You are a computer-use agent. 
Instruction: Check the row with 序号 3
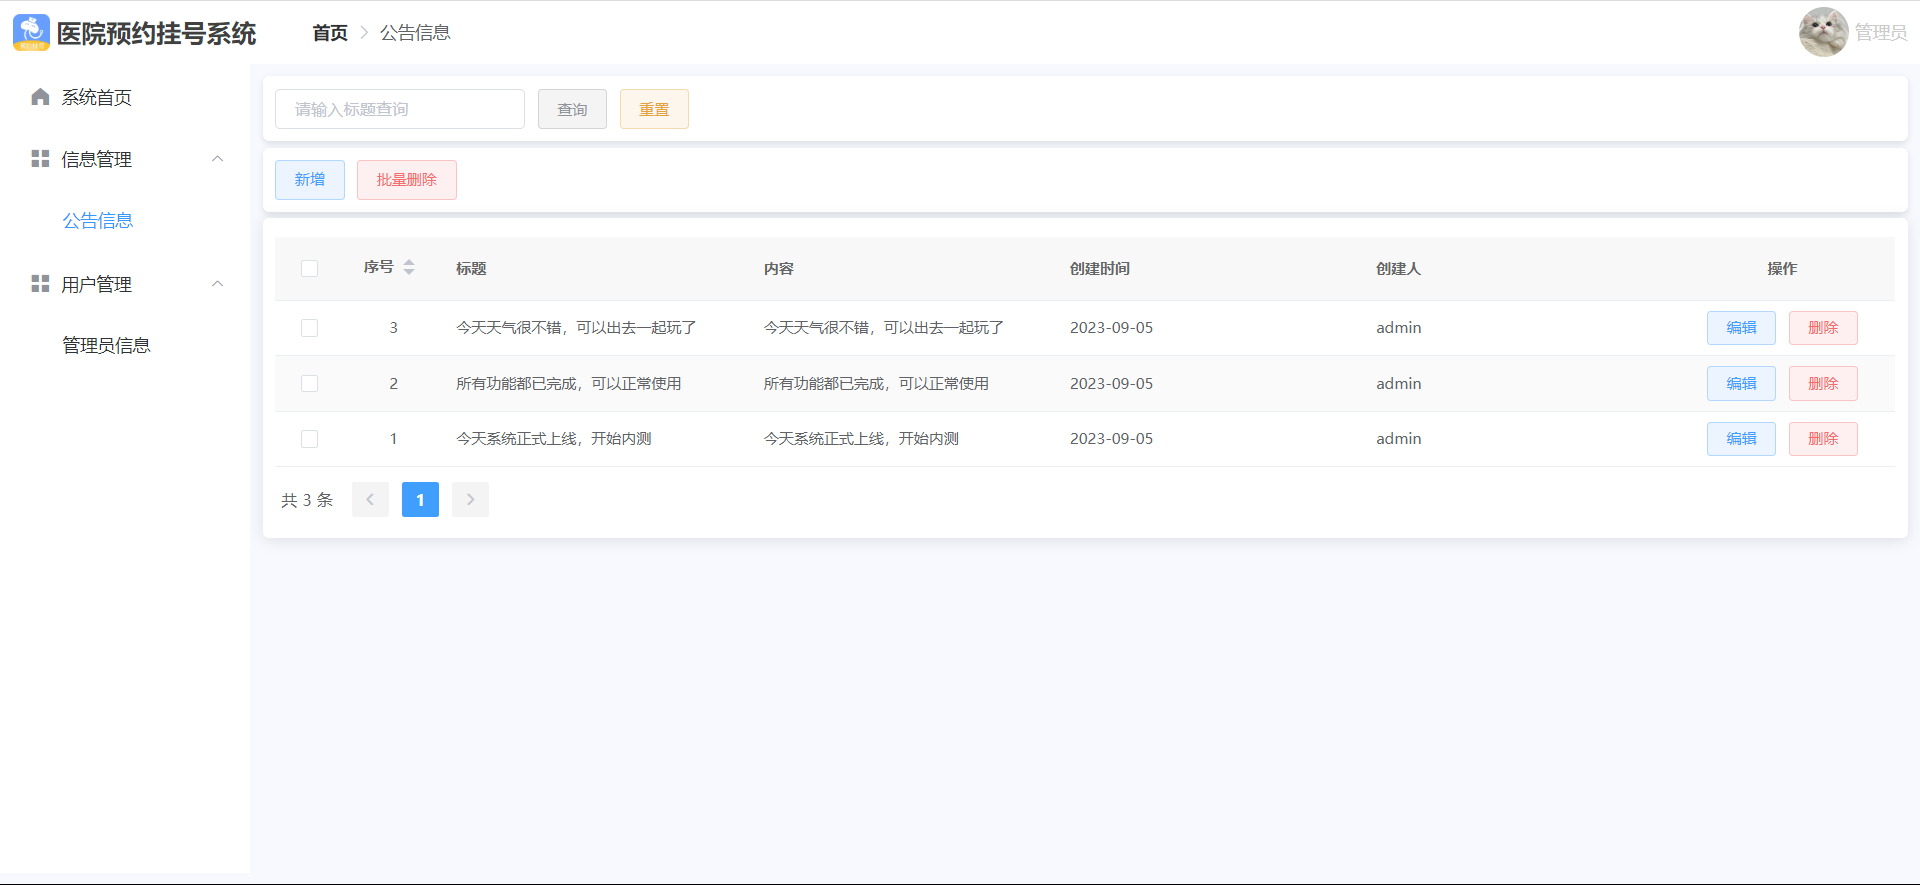click(x=310, y=328)
